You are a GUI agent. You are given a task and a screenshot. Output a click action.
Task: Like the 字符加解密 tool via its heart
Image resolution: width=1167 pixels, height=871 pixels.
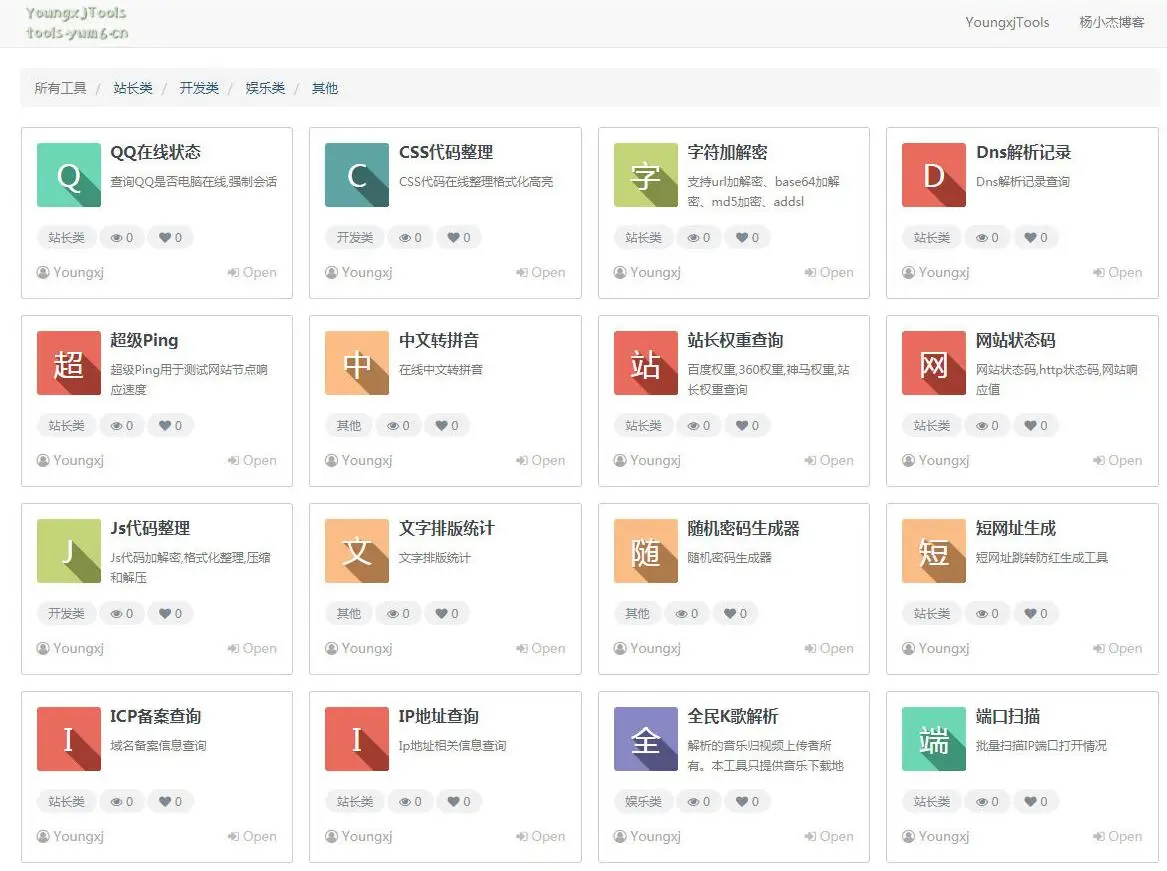747,237
